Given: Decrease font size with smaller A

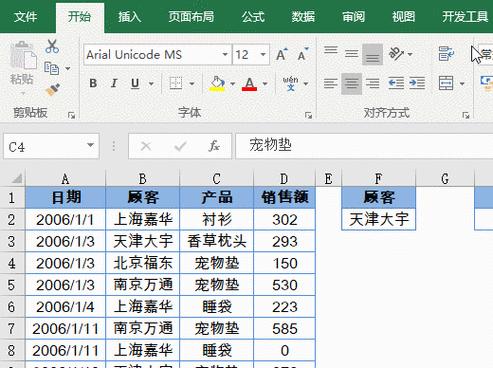Looking at the screenshot, I should [x=303, y=54].
